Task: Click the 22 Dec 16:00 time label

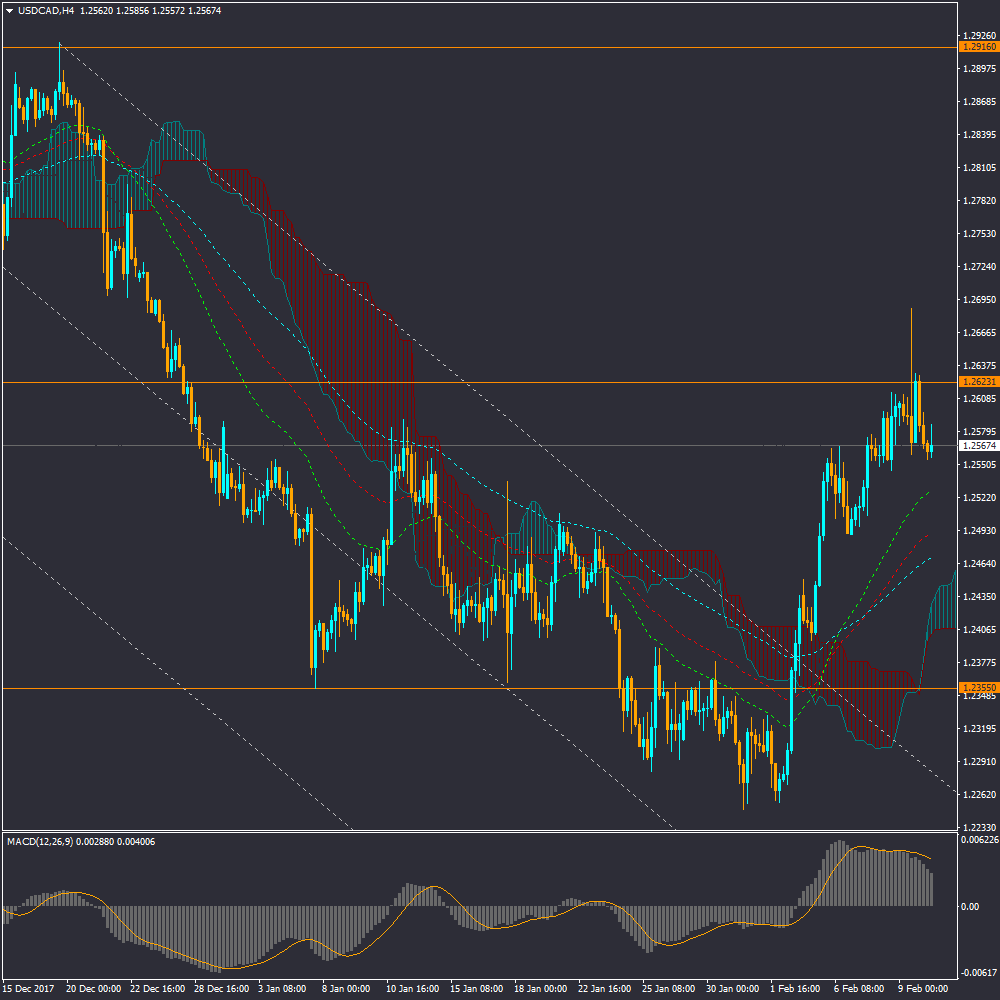Action: point(156,988)
